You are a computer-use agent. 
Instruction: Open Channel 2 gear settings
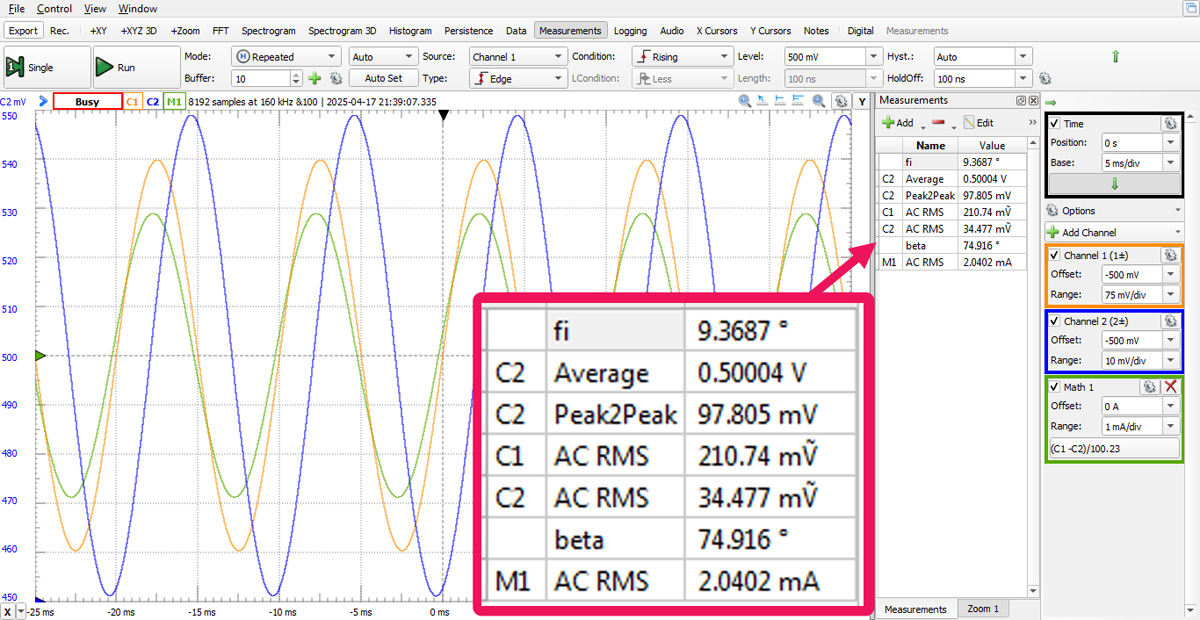(x=1169, y=321)
